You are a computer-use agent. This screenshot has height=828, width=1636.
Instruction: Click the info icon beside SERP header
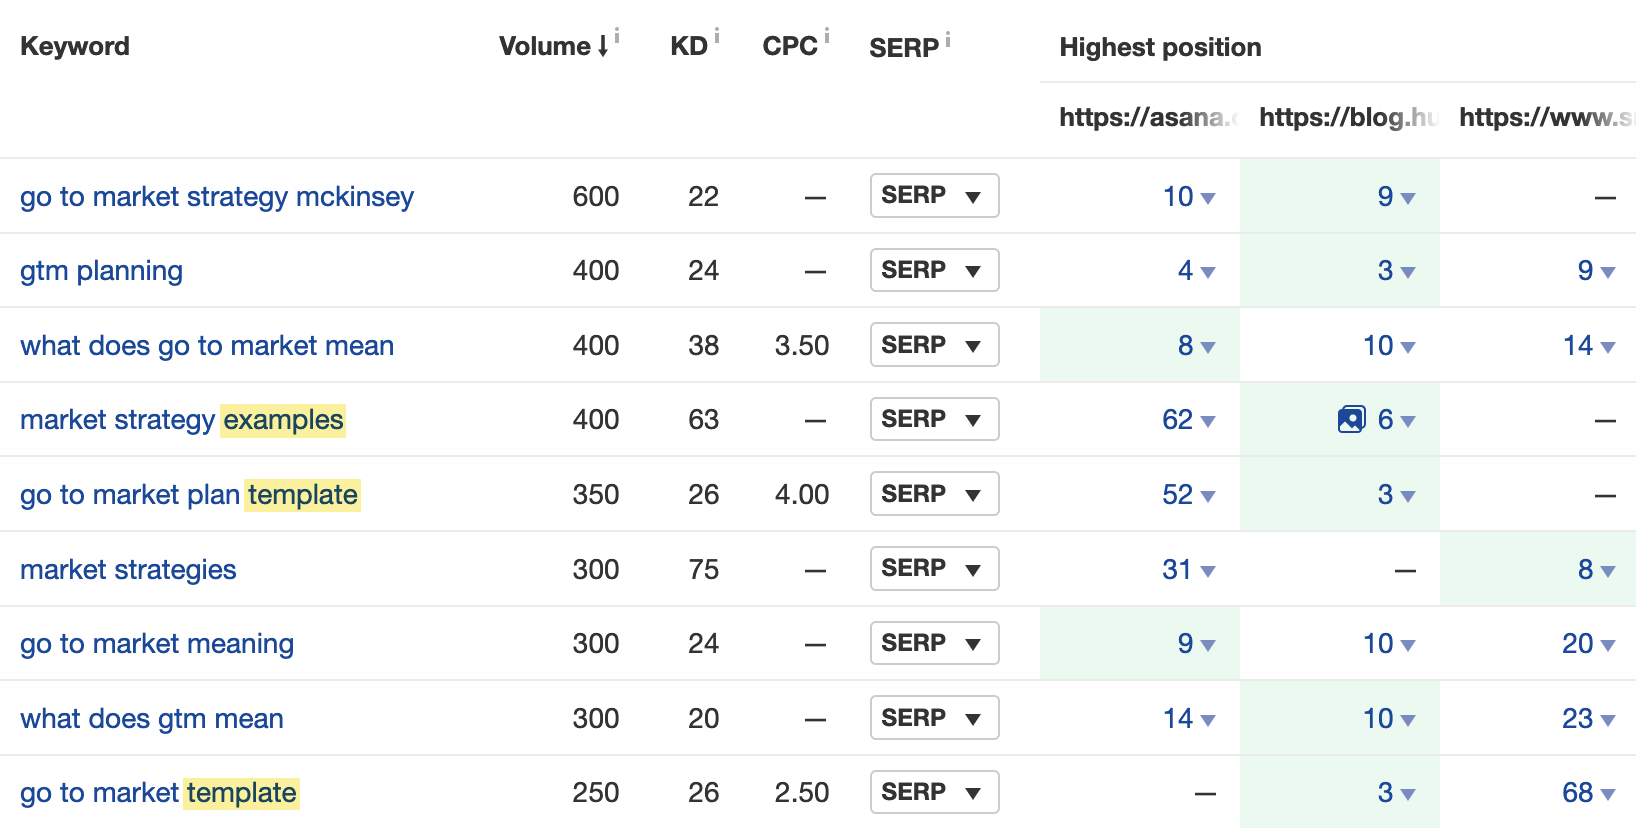[948, 39]
